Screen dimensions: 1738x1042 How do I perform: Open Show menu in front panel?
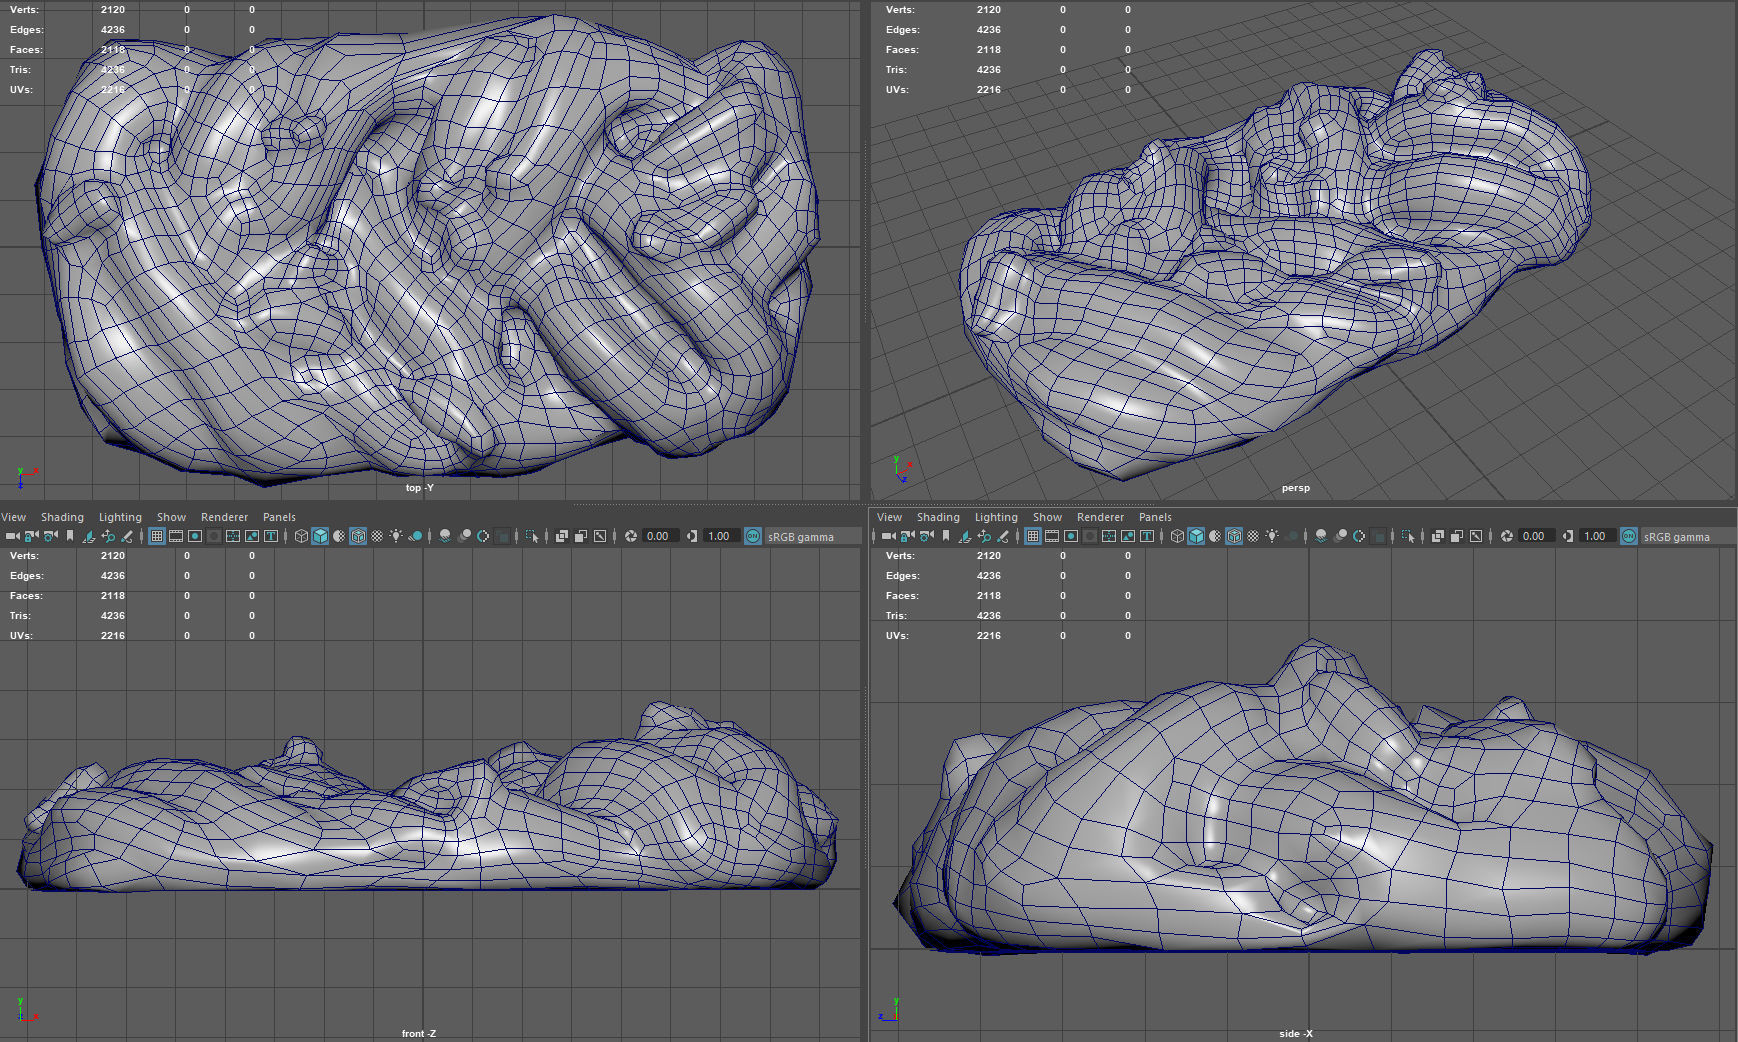(x=171, y=517)
